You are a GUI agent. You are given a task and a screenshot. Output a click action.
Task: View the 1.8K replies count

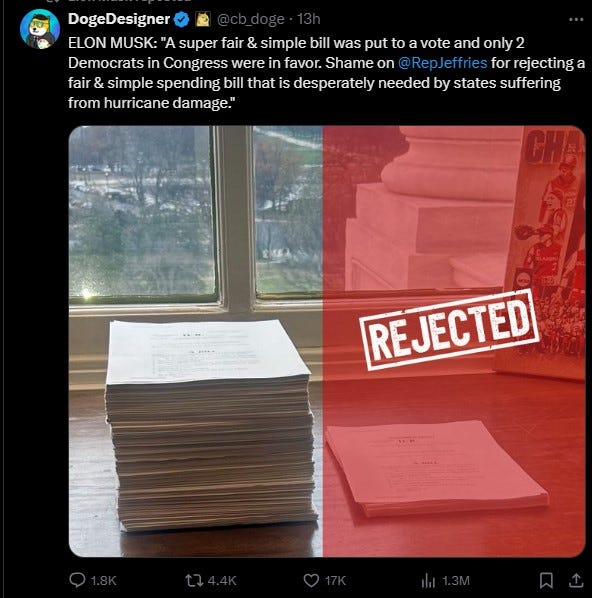103,580
